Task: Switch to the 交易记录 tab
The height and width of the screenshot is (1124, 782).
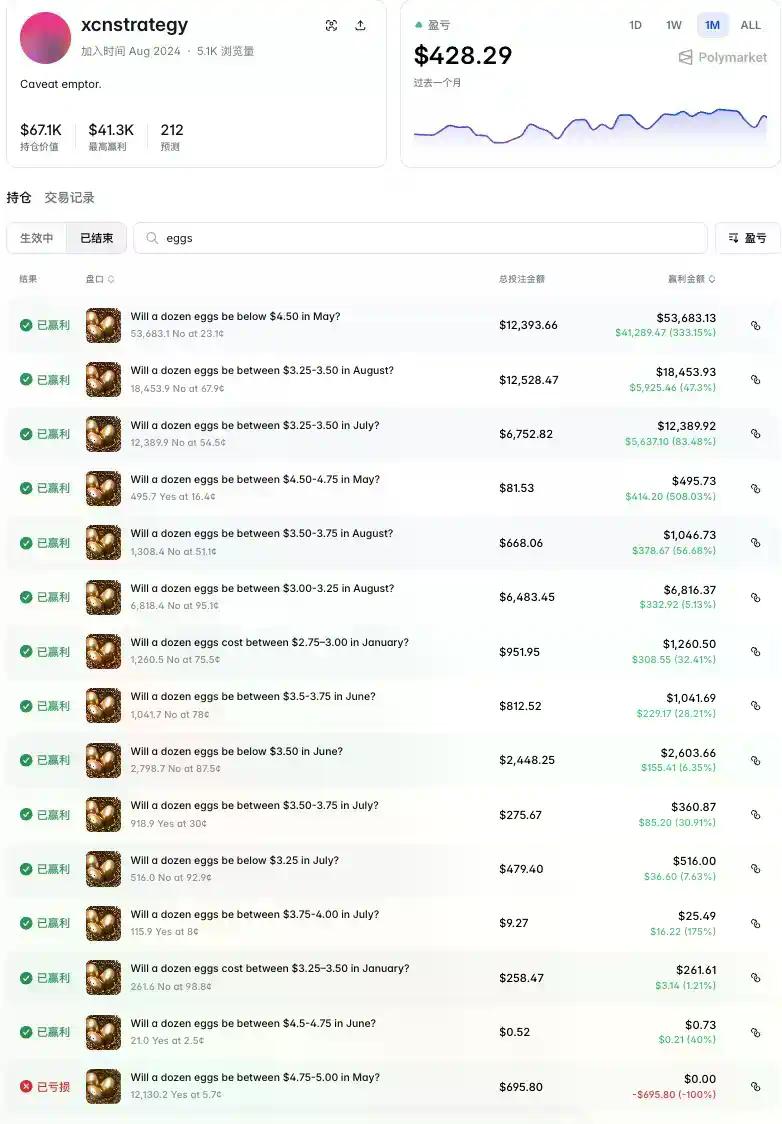Action: pyautogui.click(x=70, y=197)
